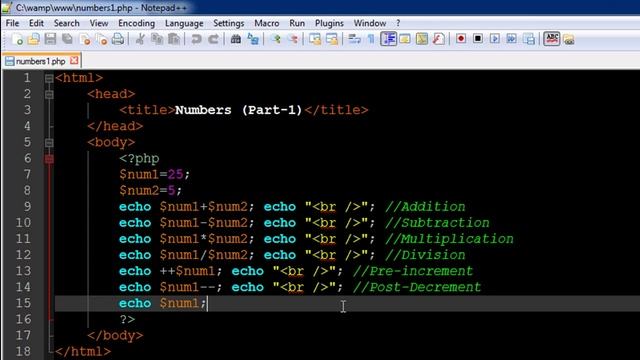
Task: Click the Close All toolbar icon
Action: pos(101,39)
